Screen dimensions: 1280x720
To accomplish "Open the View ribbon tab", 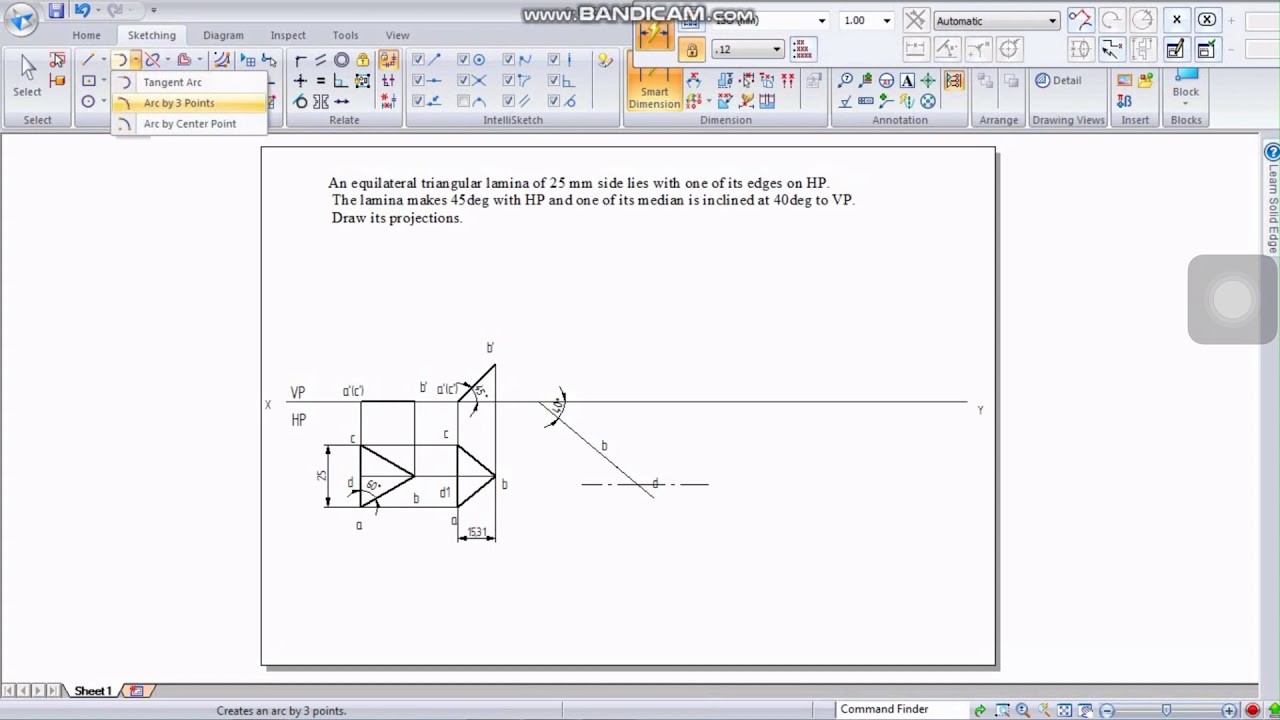I will click(397, 35).
